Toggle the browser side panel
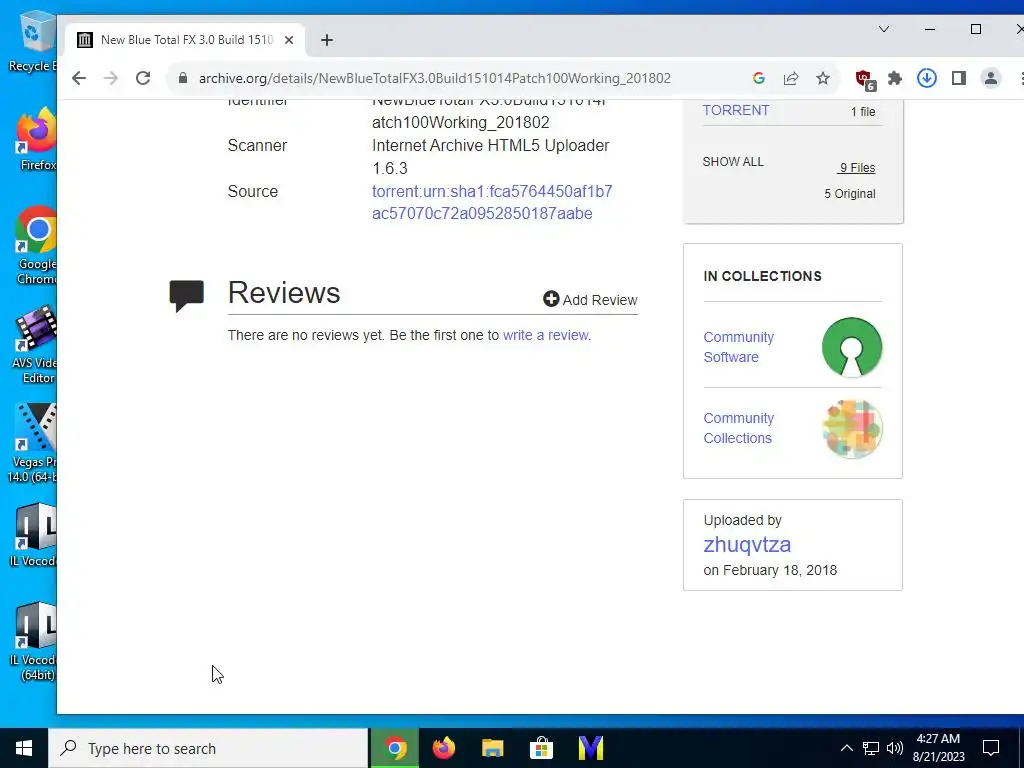Image resolution: width=1024 pixels, height=768 pixels. point(959,78)
